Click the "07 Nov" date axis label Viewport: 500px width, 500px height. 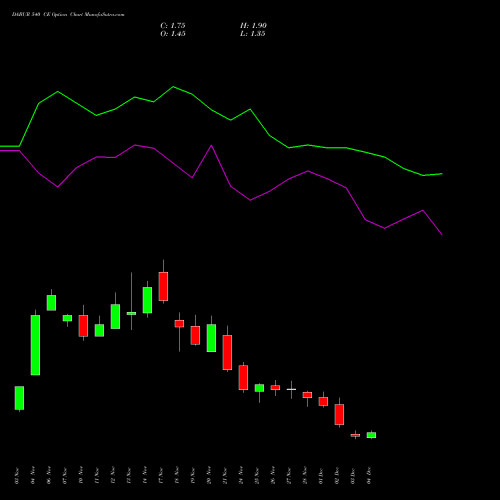[x=65, y=476]
